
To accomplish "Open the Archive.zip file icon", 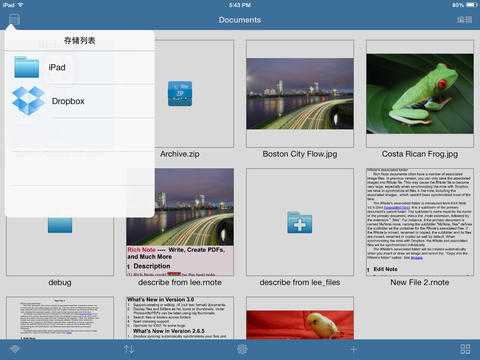I will 180,94.
